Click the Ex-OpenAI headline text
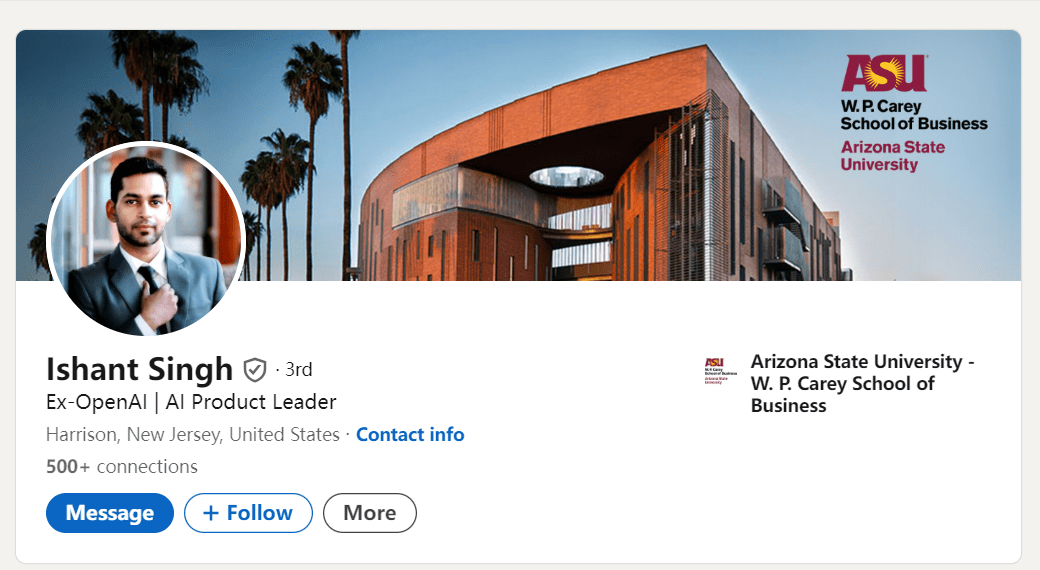1040x570 pixels. click(191, 402)
